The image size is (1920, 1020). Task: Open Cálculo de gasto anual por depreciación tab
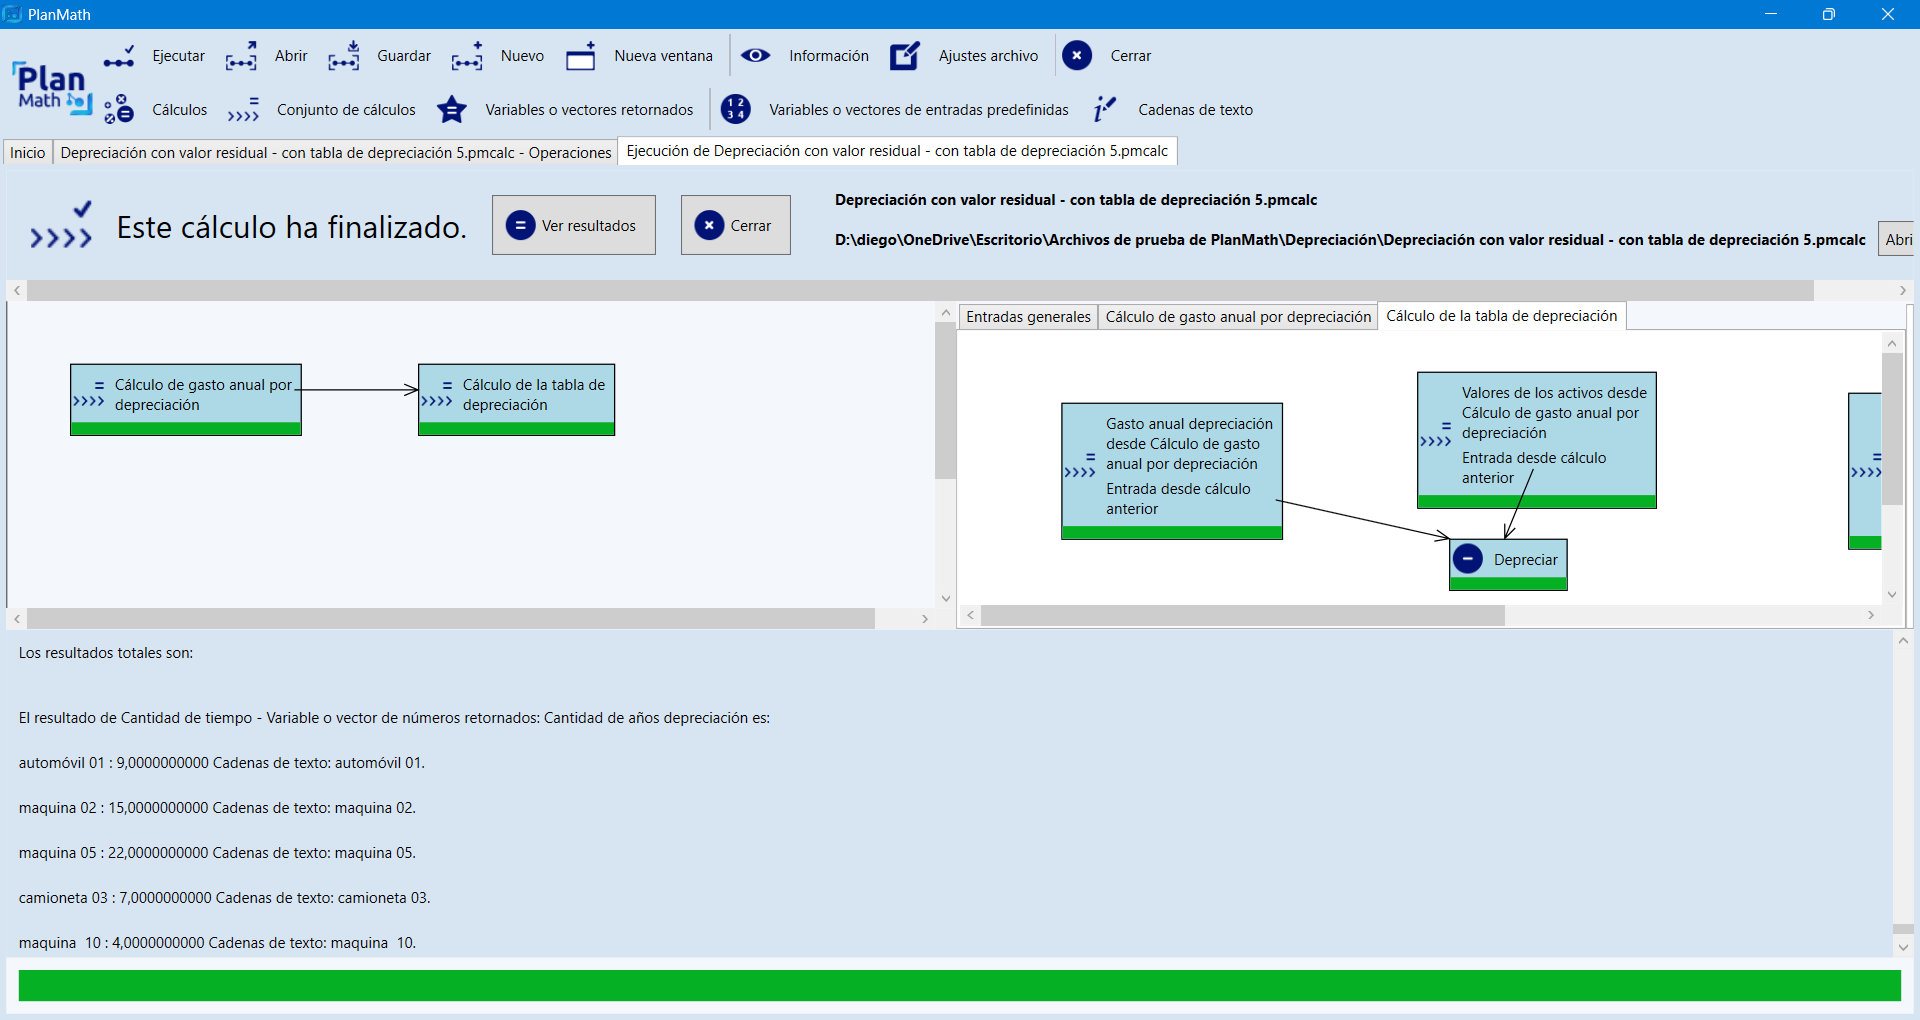(x=1238, y=317)
